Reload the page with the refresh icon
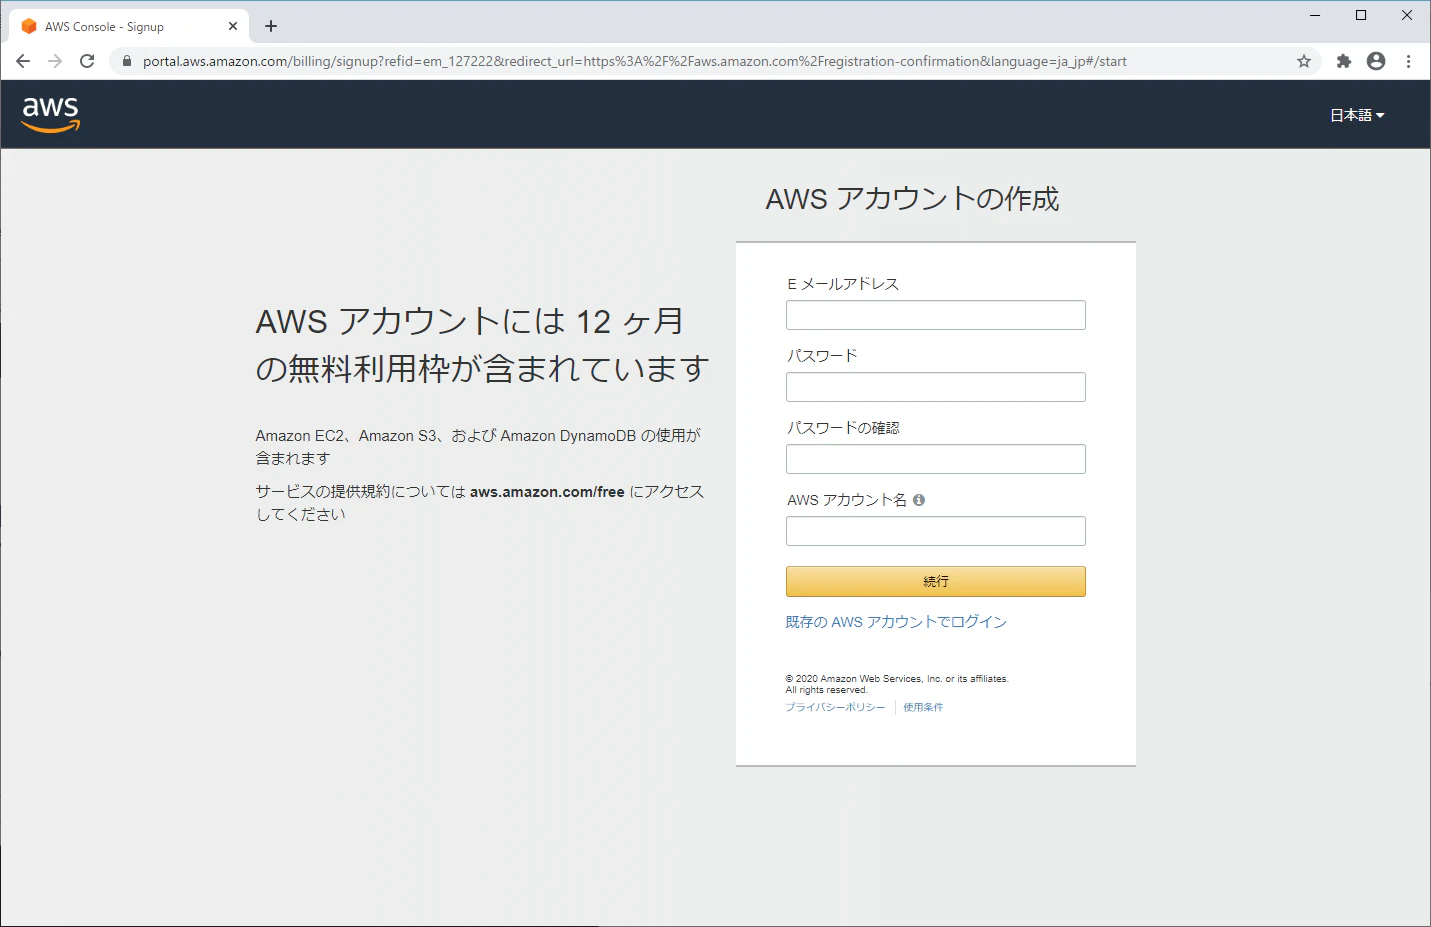Viewport: 1431px width, 927px height. [87, 61]
